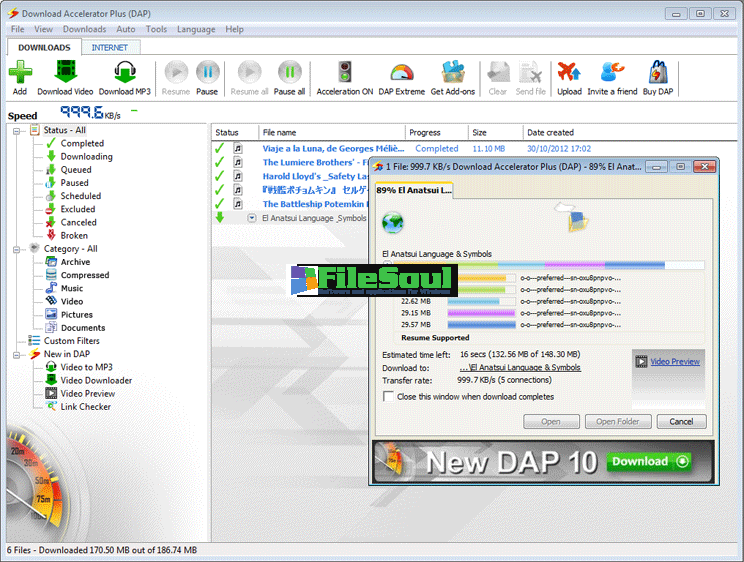Click the overall download progress bar
The height and width of the screenshot is (562, 744).
click(x=543, y=266)
